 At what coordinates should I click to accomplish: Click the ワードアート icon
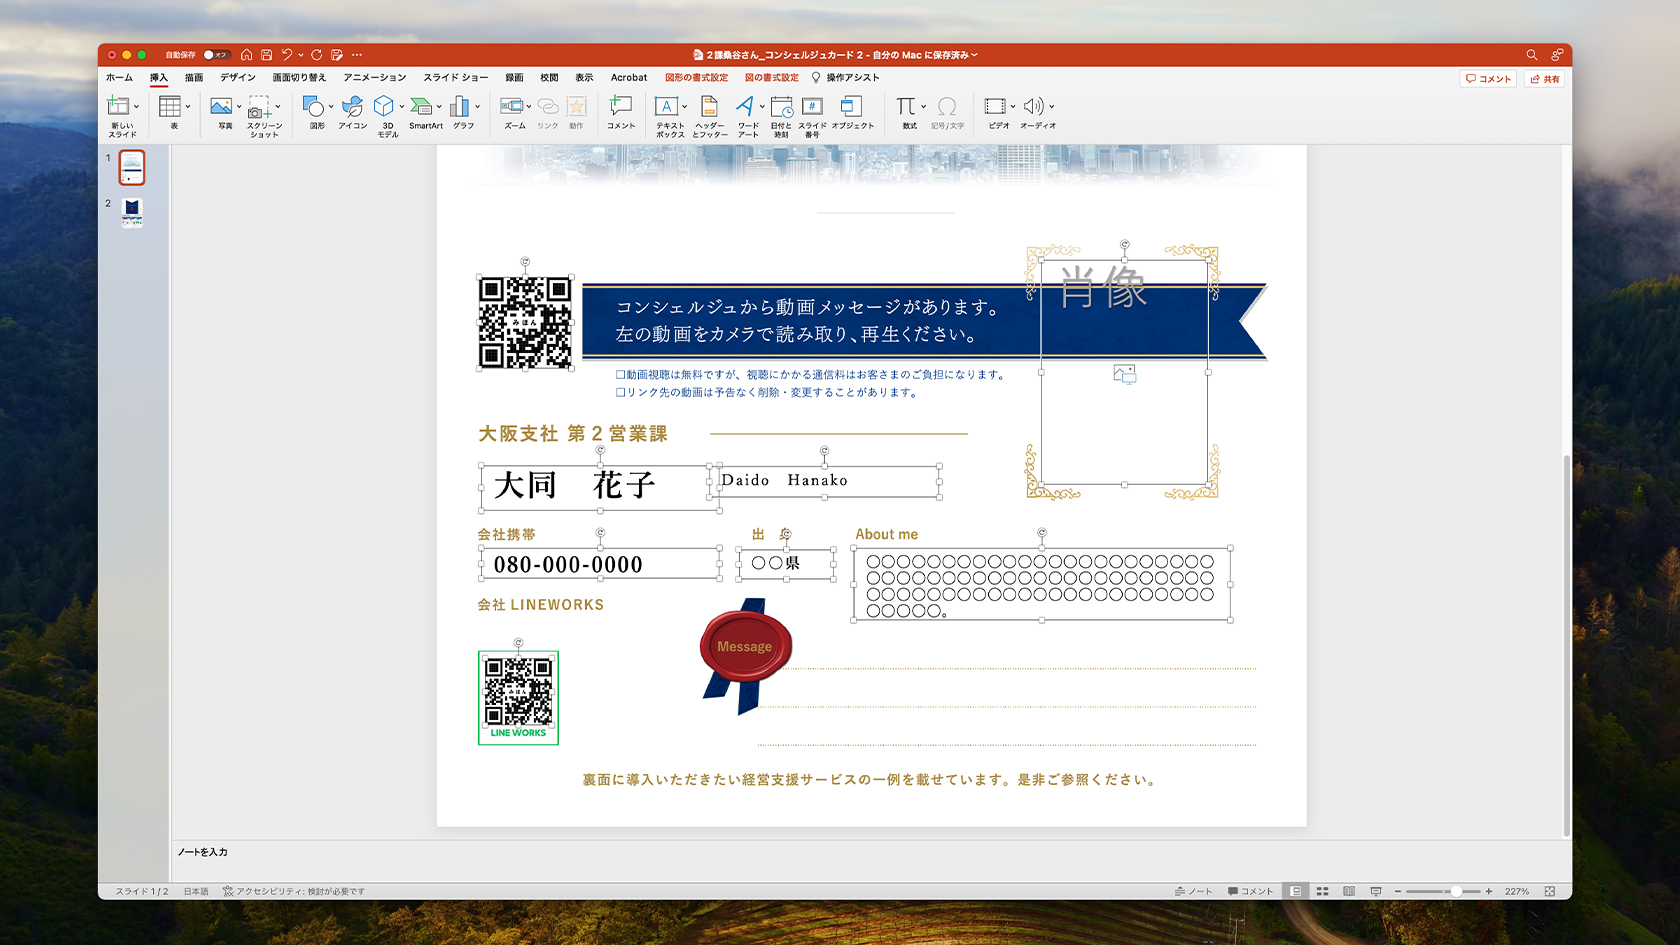(x=745, y=106)
